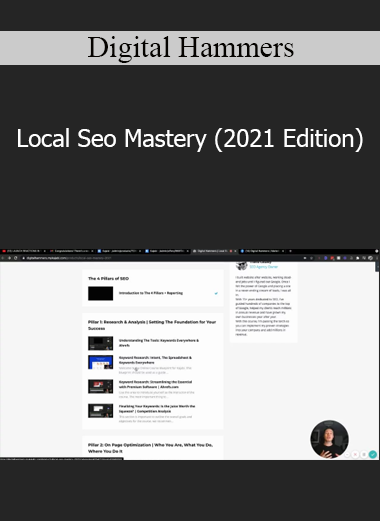Click the Local Seo Mastery (2021 Edition) title
Viewport: 380px width, 521px height.
click(x=190, y=139)
